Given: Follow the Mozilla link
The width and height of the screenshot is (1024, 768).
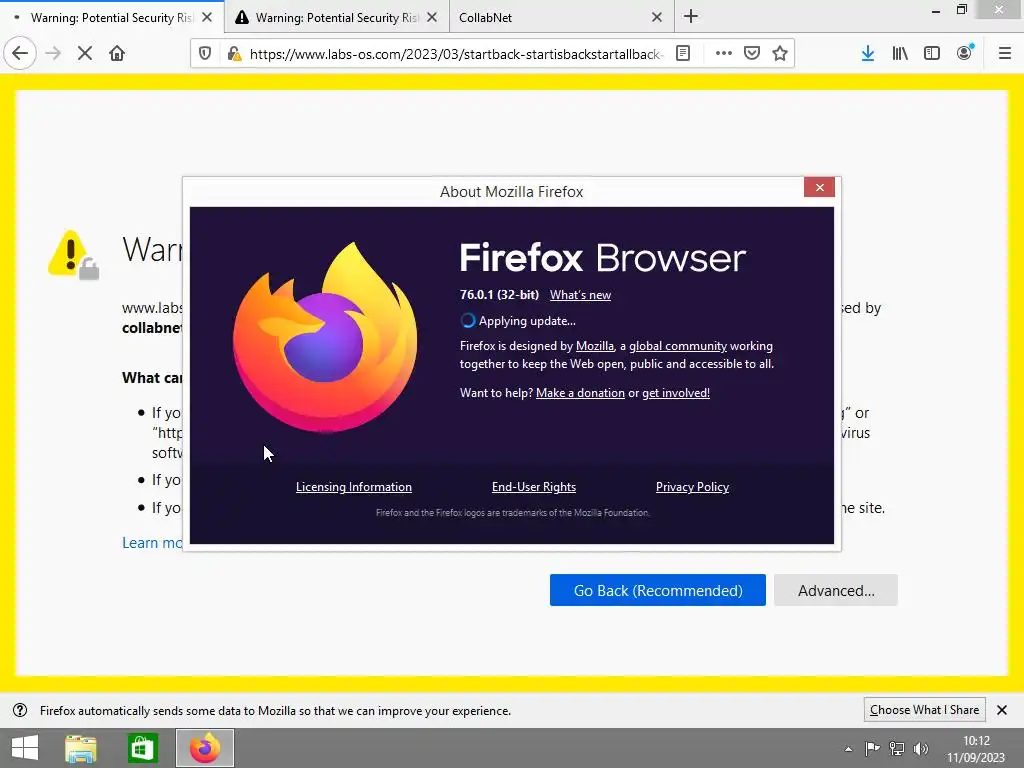Looking at the screenshot, I should click(x=594, y=346).
